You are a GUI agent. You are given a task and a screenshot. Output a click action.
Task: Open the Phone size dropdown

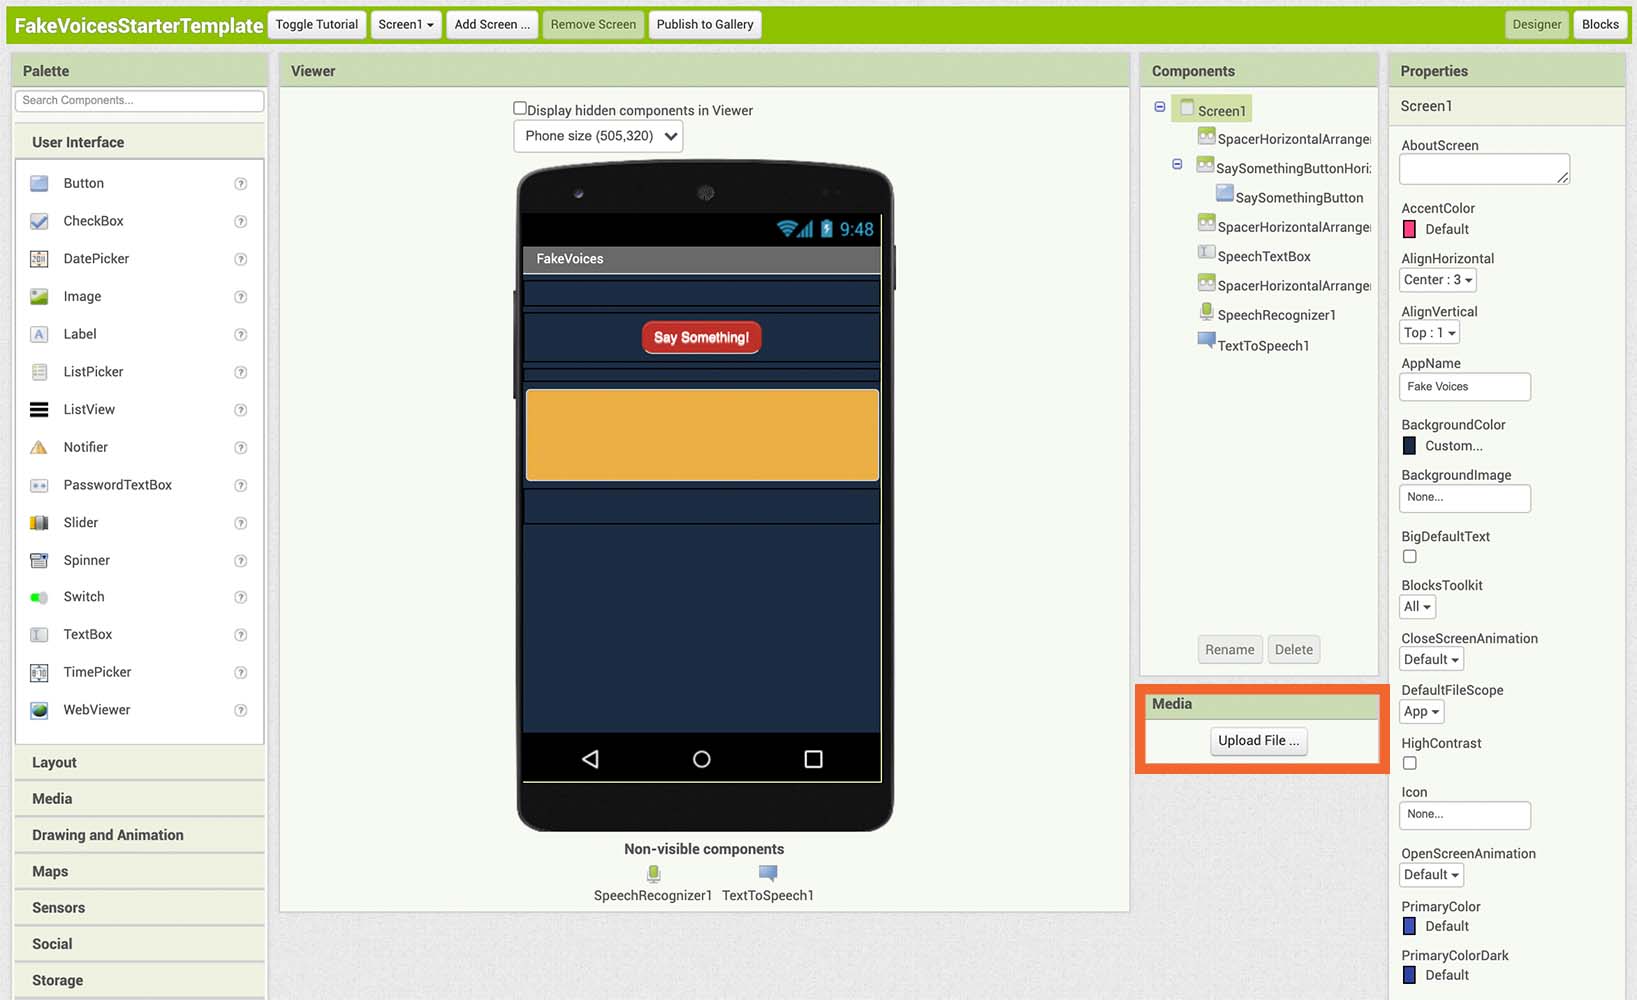click(598, 136)
